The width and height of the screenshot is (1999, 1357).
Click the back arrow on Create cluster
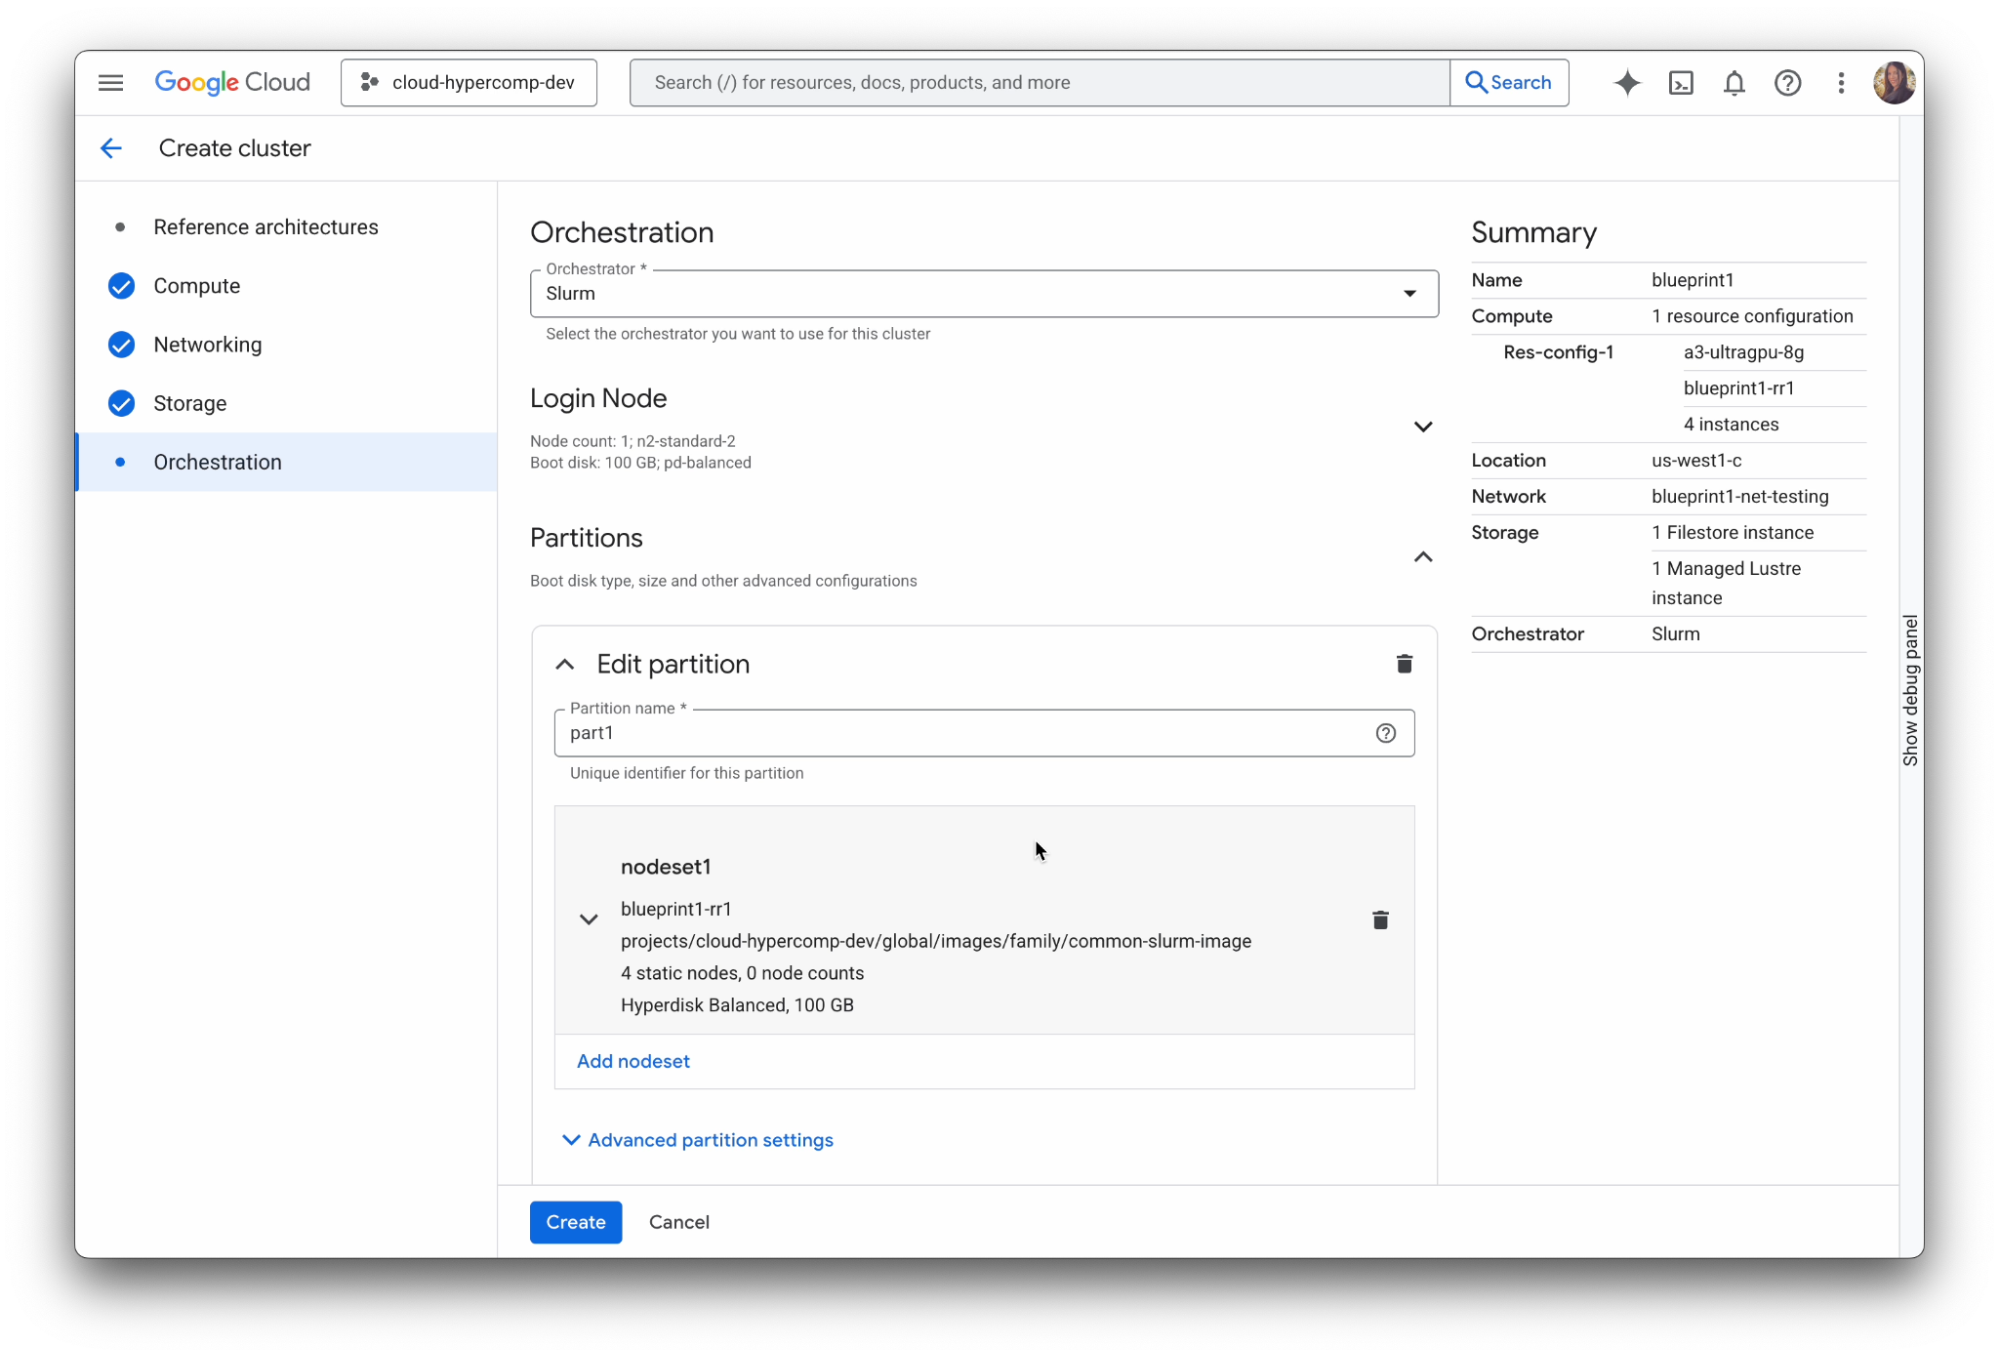pos(111,147)
